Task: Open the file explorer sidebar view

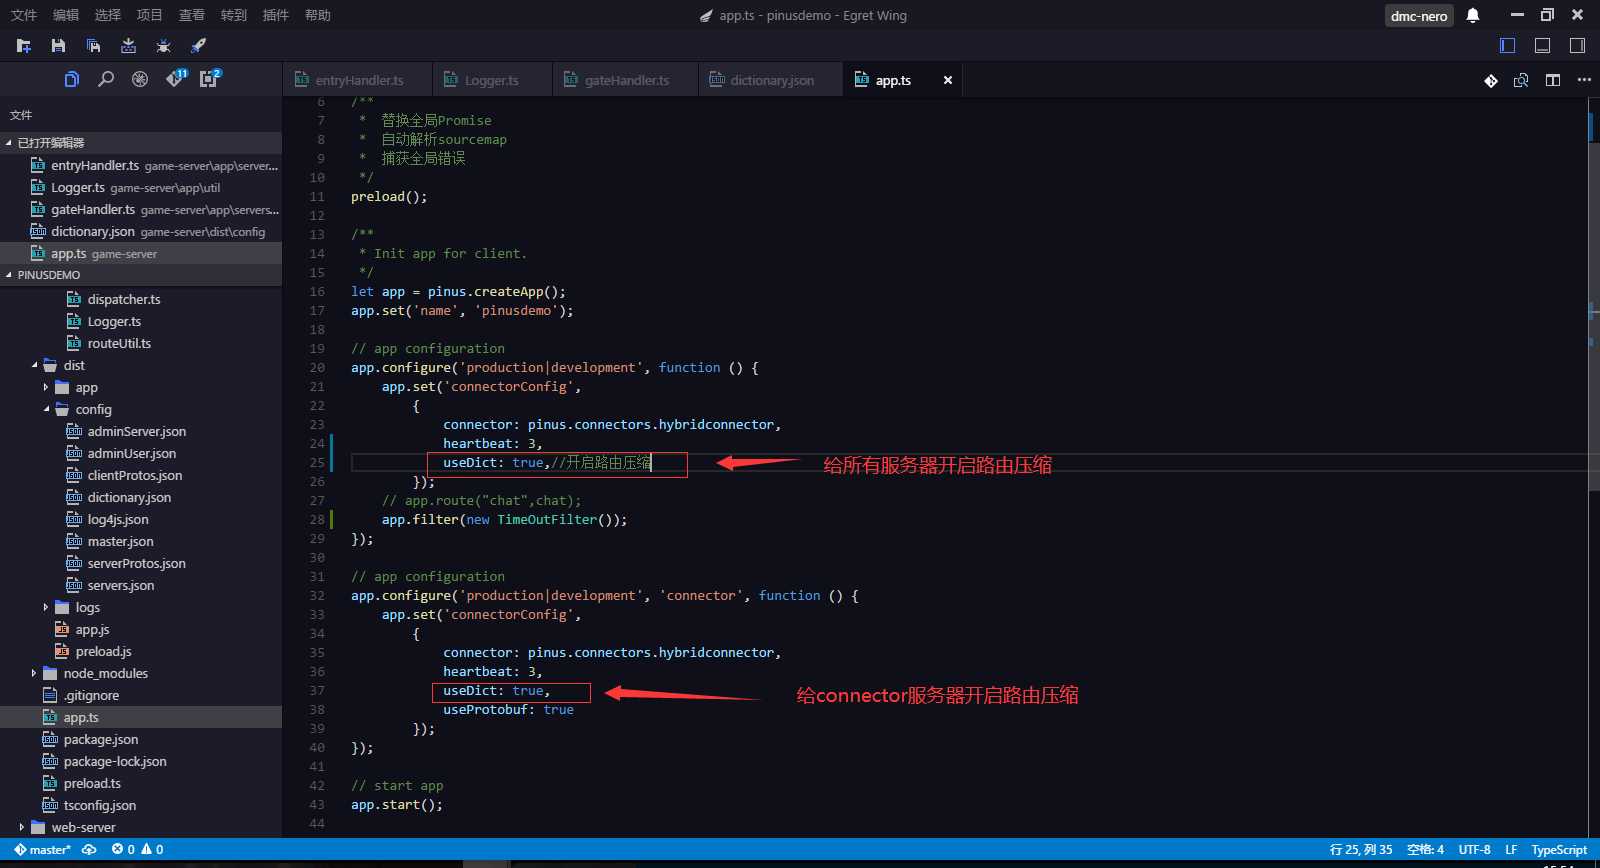Action: pos(72,79)
